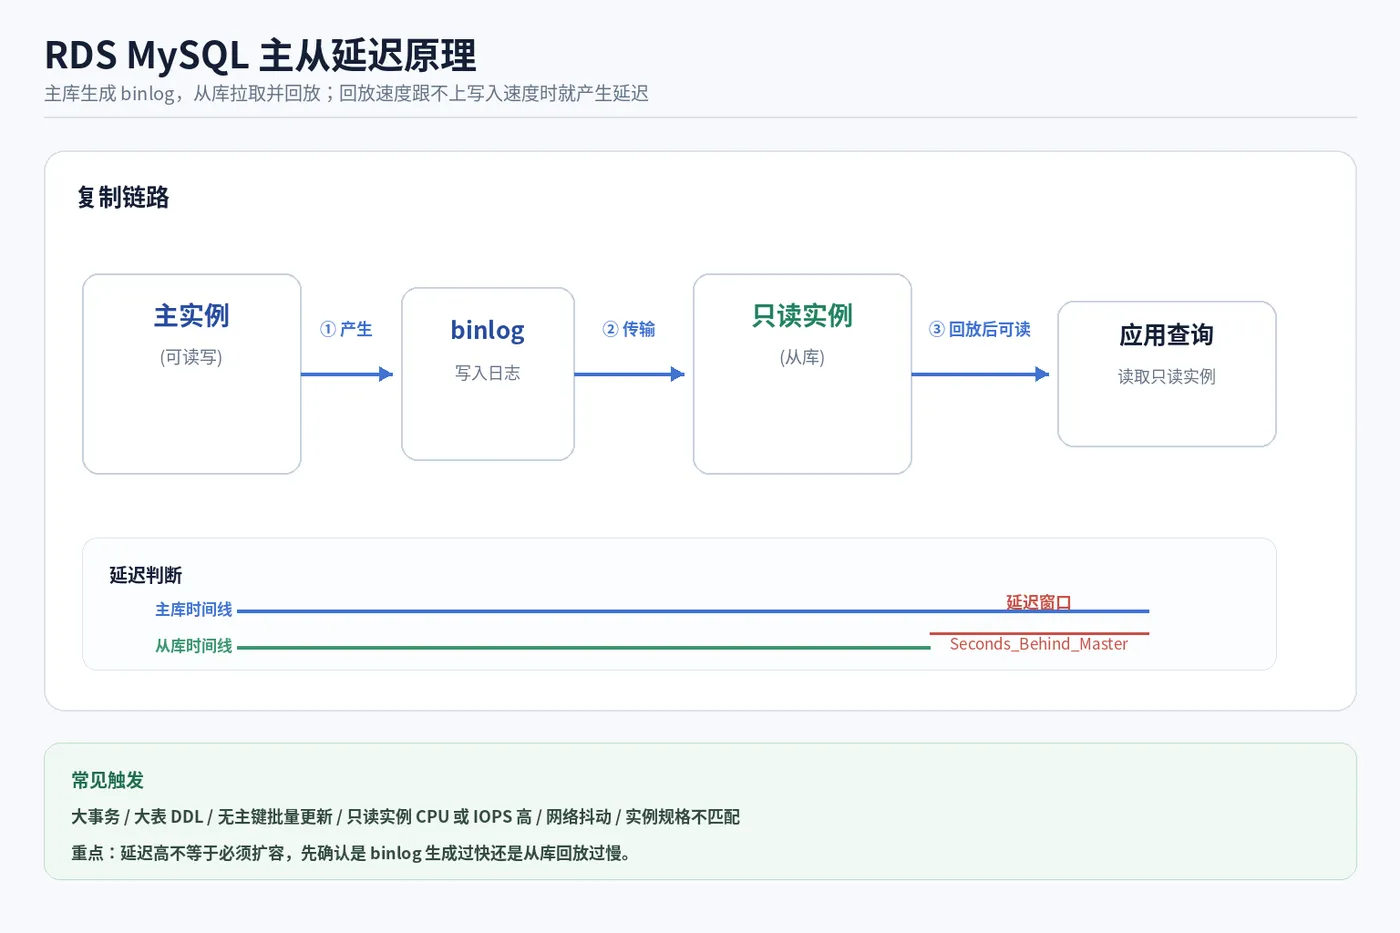The image size is (1400, 933).
Task: Click the "写入日志" caption
Action: pos(488,373)
